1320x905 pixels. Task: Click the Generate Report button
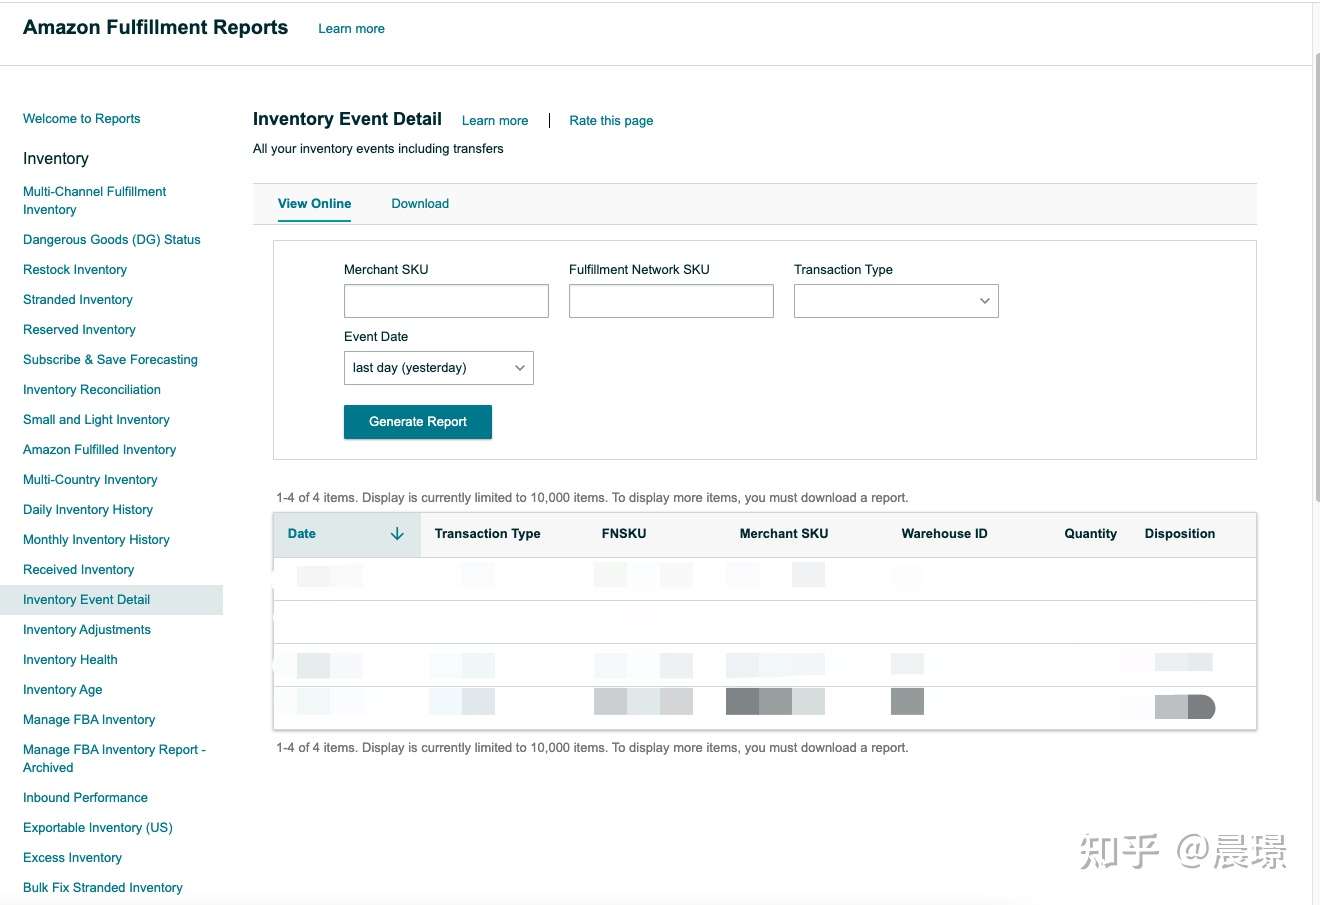pyautogui.click(x=418, y=422)
